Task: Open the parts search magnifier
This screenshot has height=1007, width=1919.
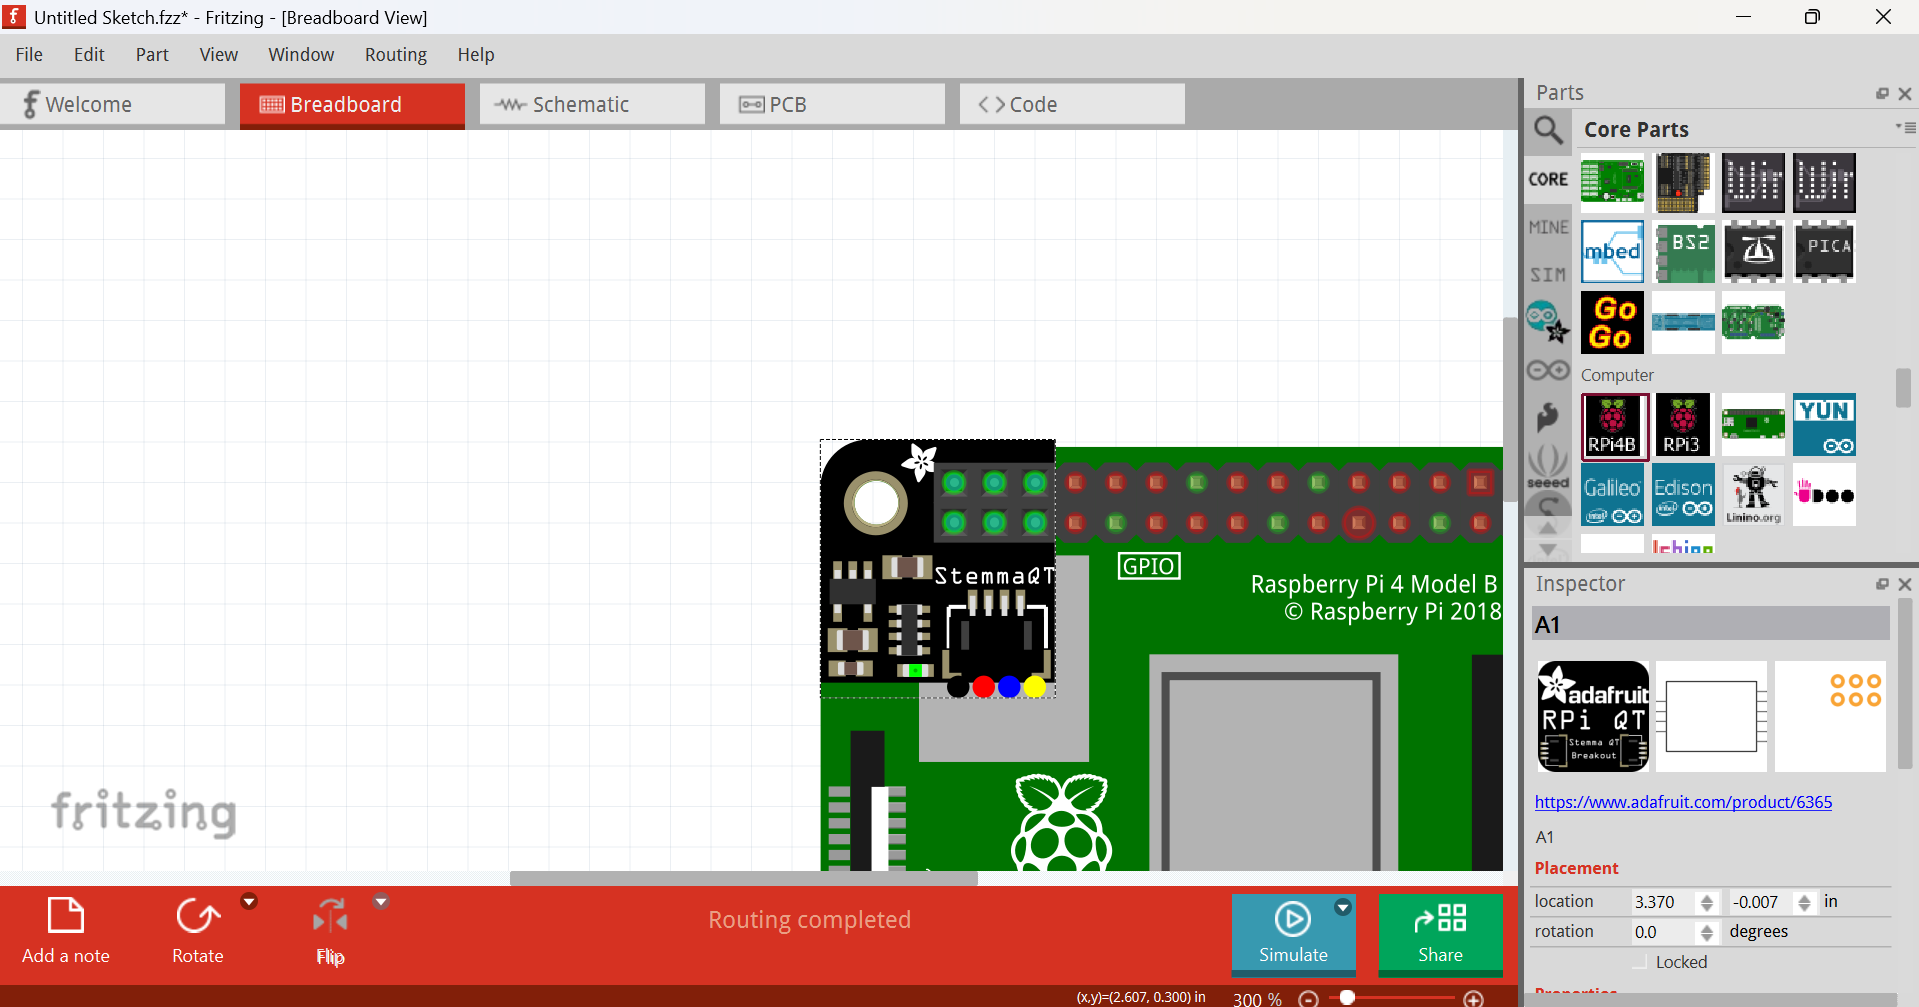Action: (1548, 130)
